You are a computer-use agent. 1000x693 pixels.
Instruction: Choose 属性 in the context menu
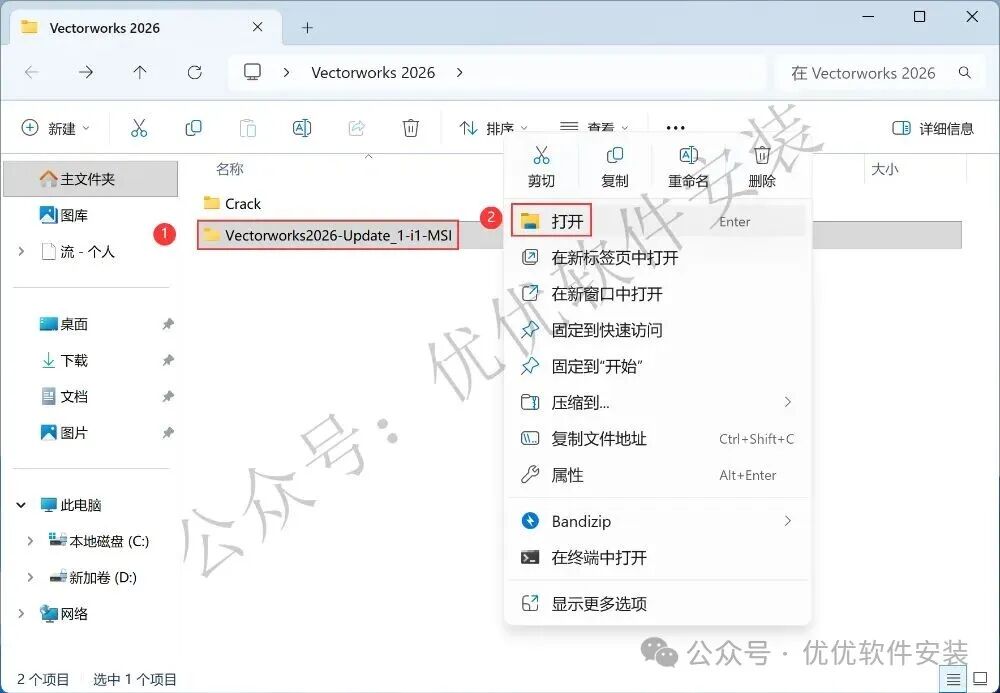658,475
